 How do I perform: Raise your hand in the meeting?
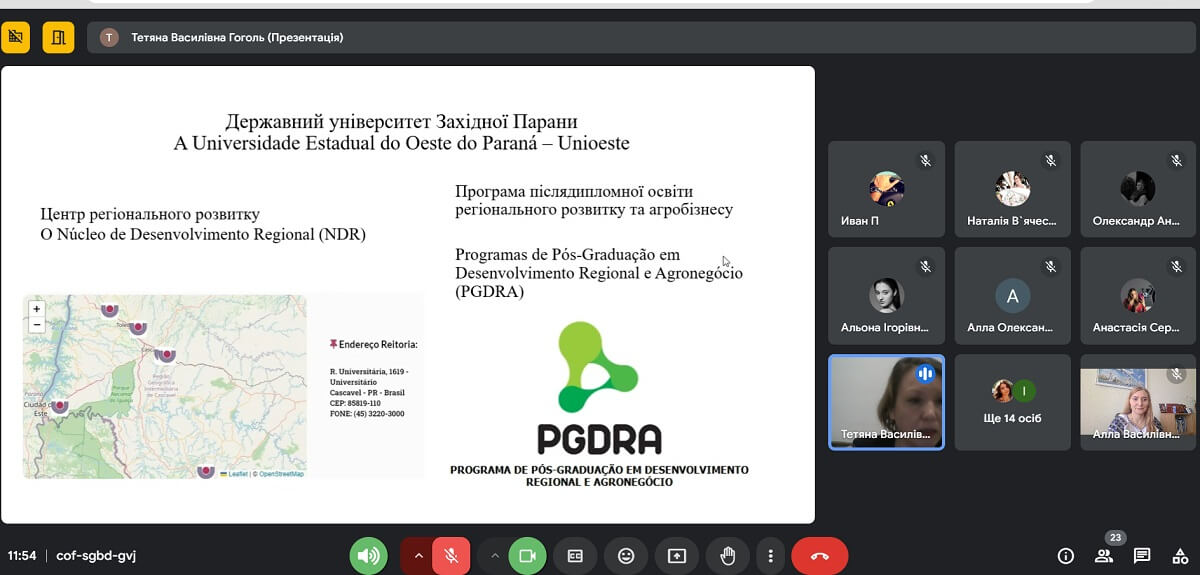click(728, 556)
